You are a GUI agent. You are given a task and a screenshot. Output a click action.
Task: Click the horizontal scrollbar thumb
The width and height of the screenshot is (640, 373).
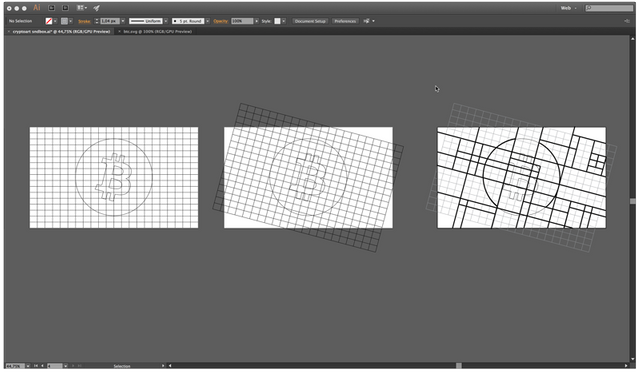(x=459, y=366)
